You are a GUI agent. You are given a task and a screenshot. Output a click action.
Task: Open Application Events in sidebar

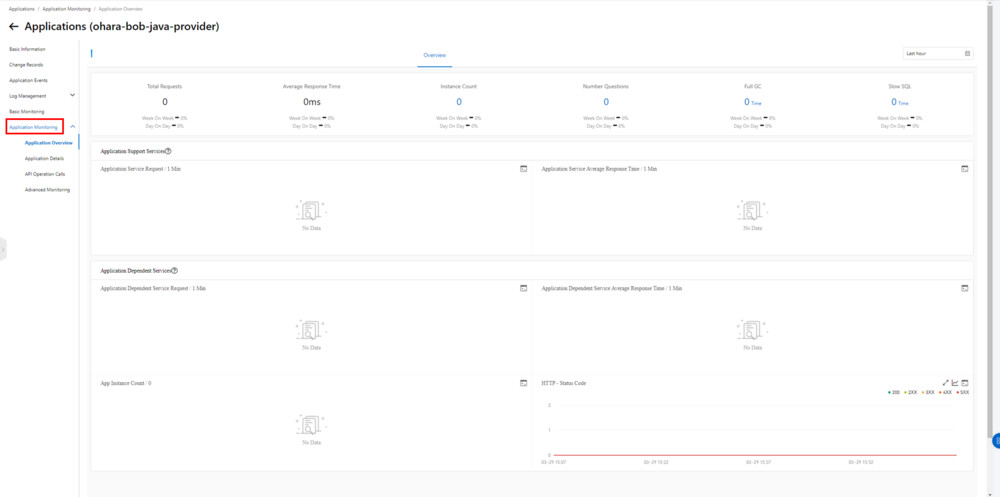coord(28,80)
